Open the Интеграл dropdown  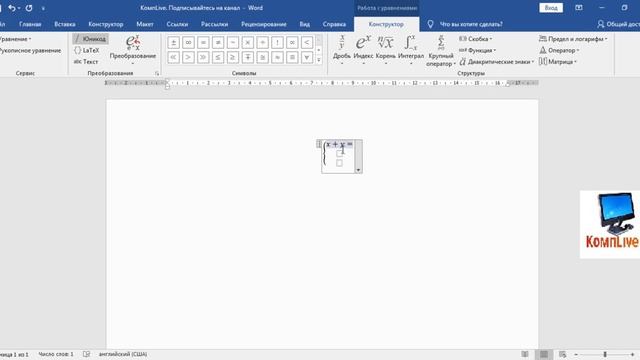click(x=411, y=51)
